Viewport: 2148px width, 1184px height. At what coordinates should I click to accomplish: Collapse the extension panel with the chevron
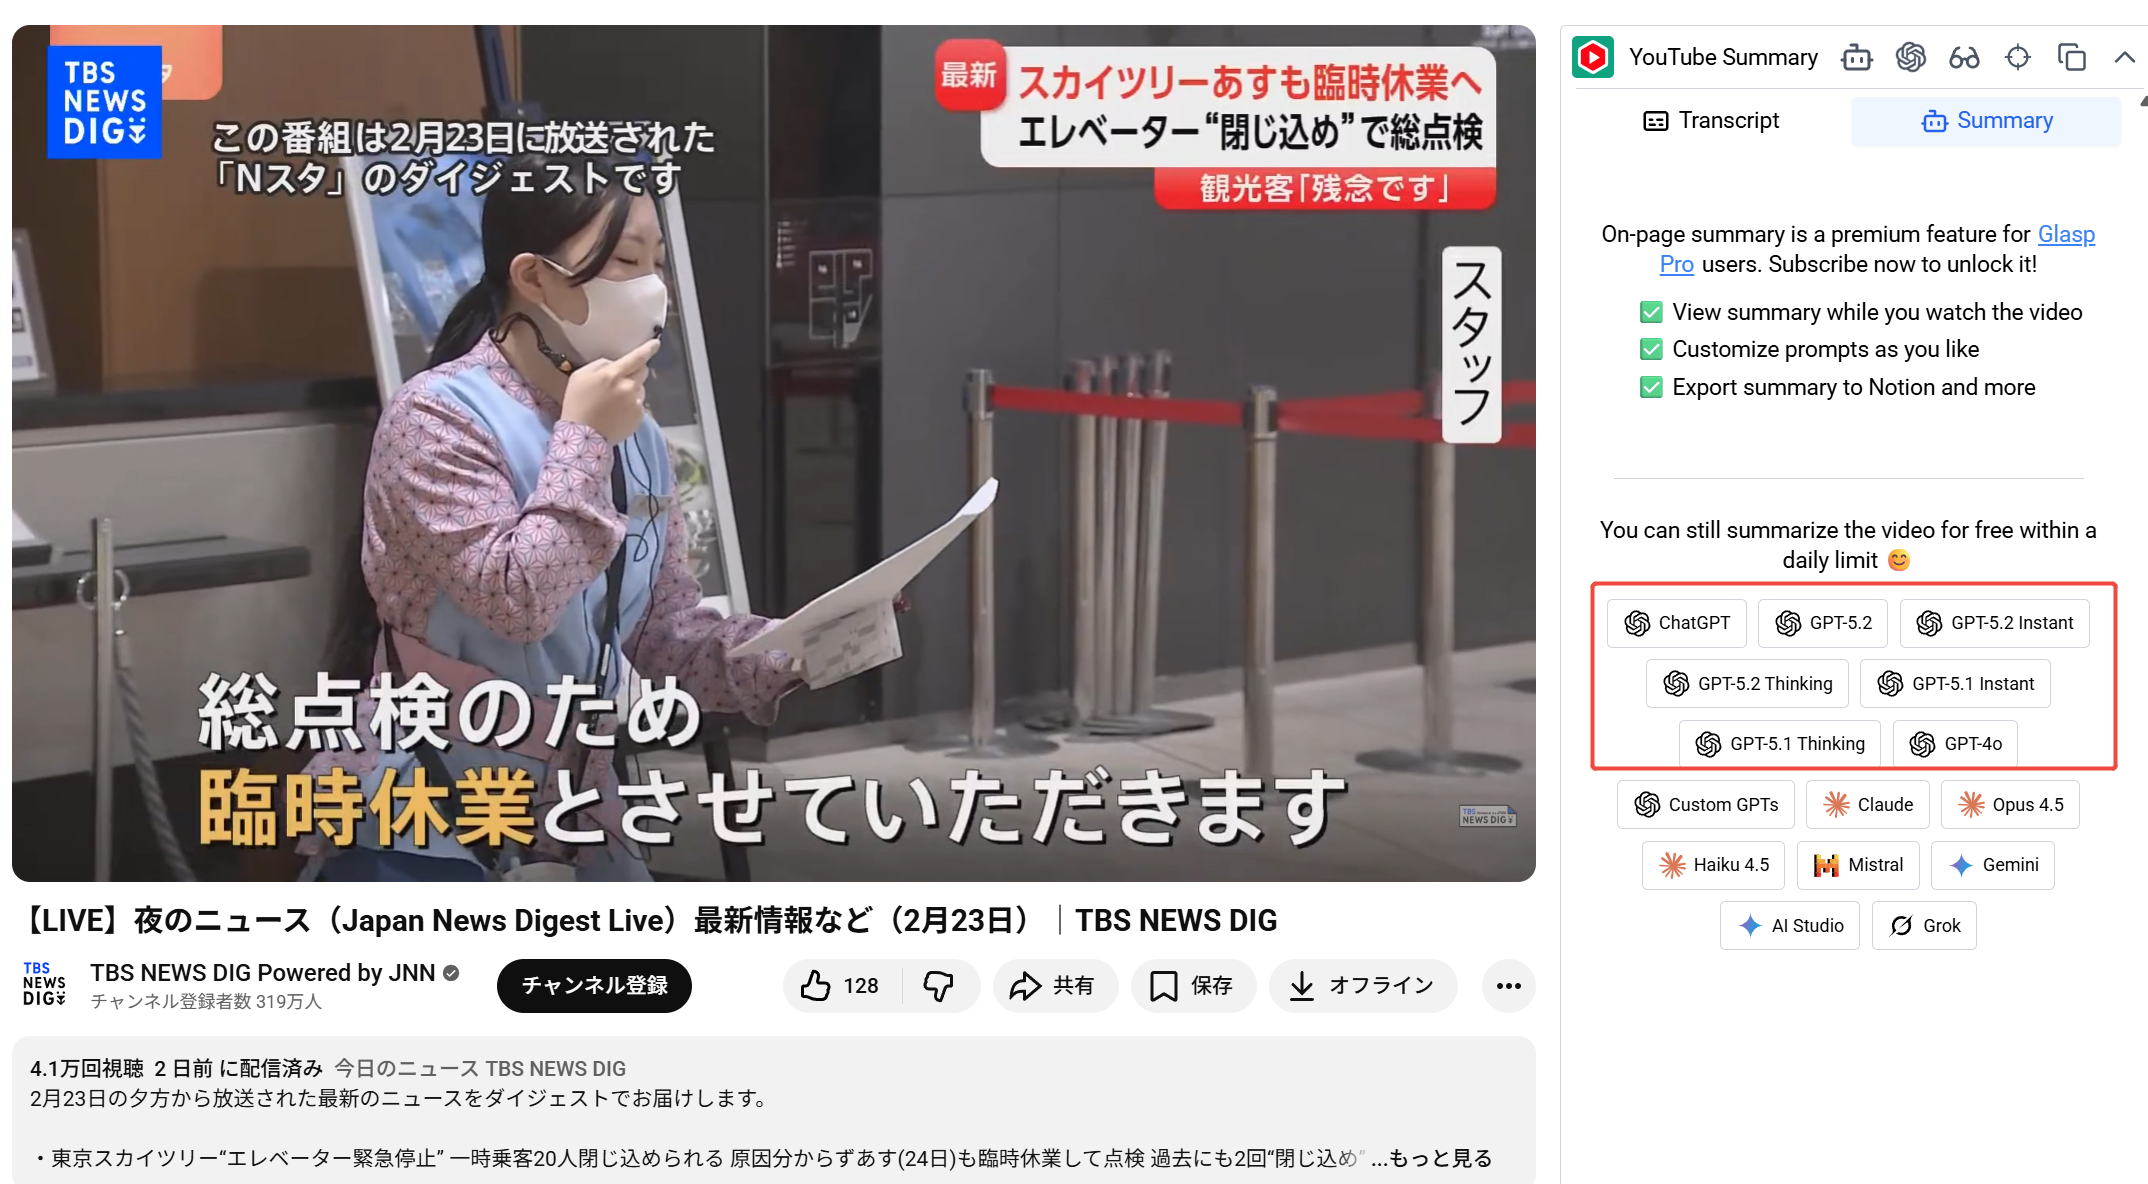click(x=2124, y=58)
